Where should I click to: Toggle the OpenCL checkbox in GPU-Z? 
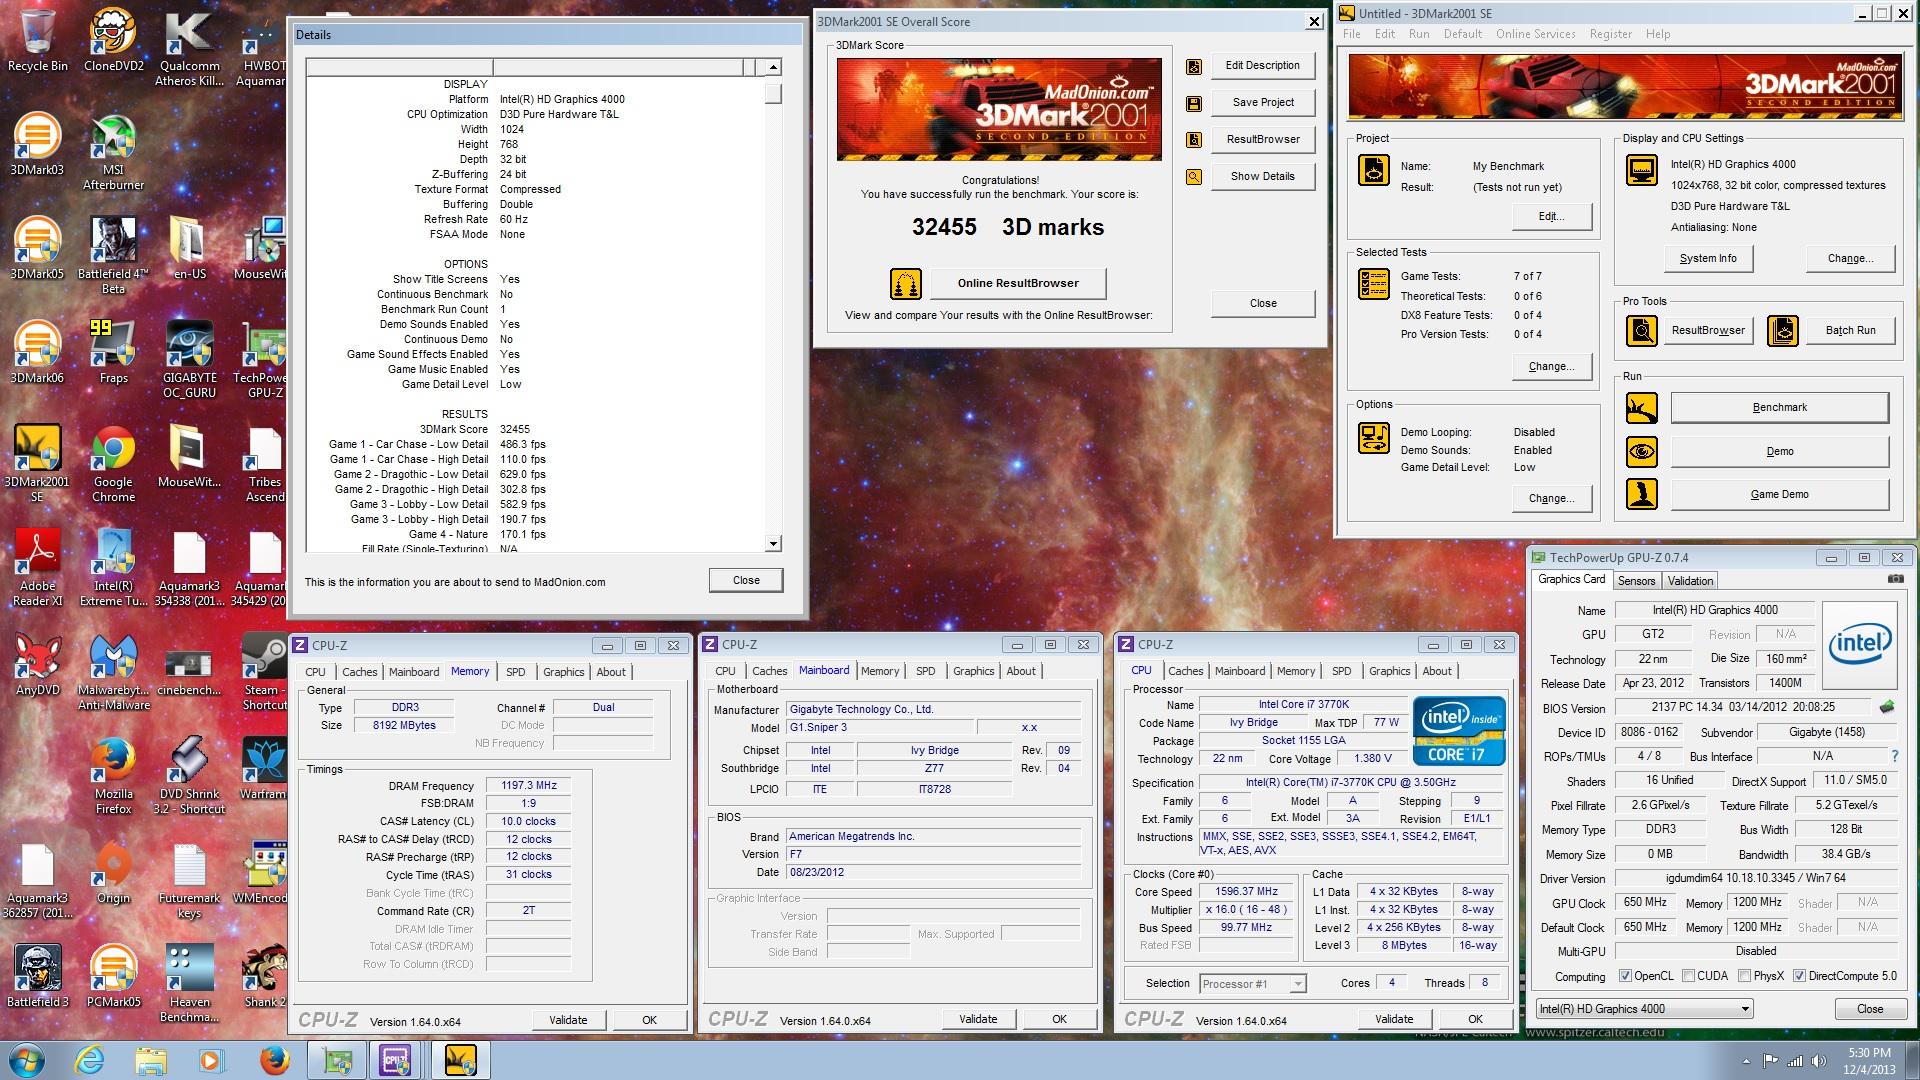coord(1626,976)
